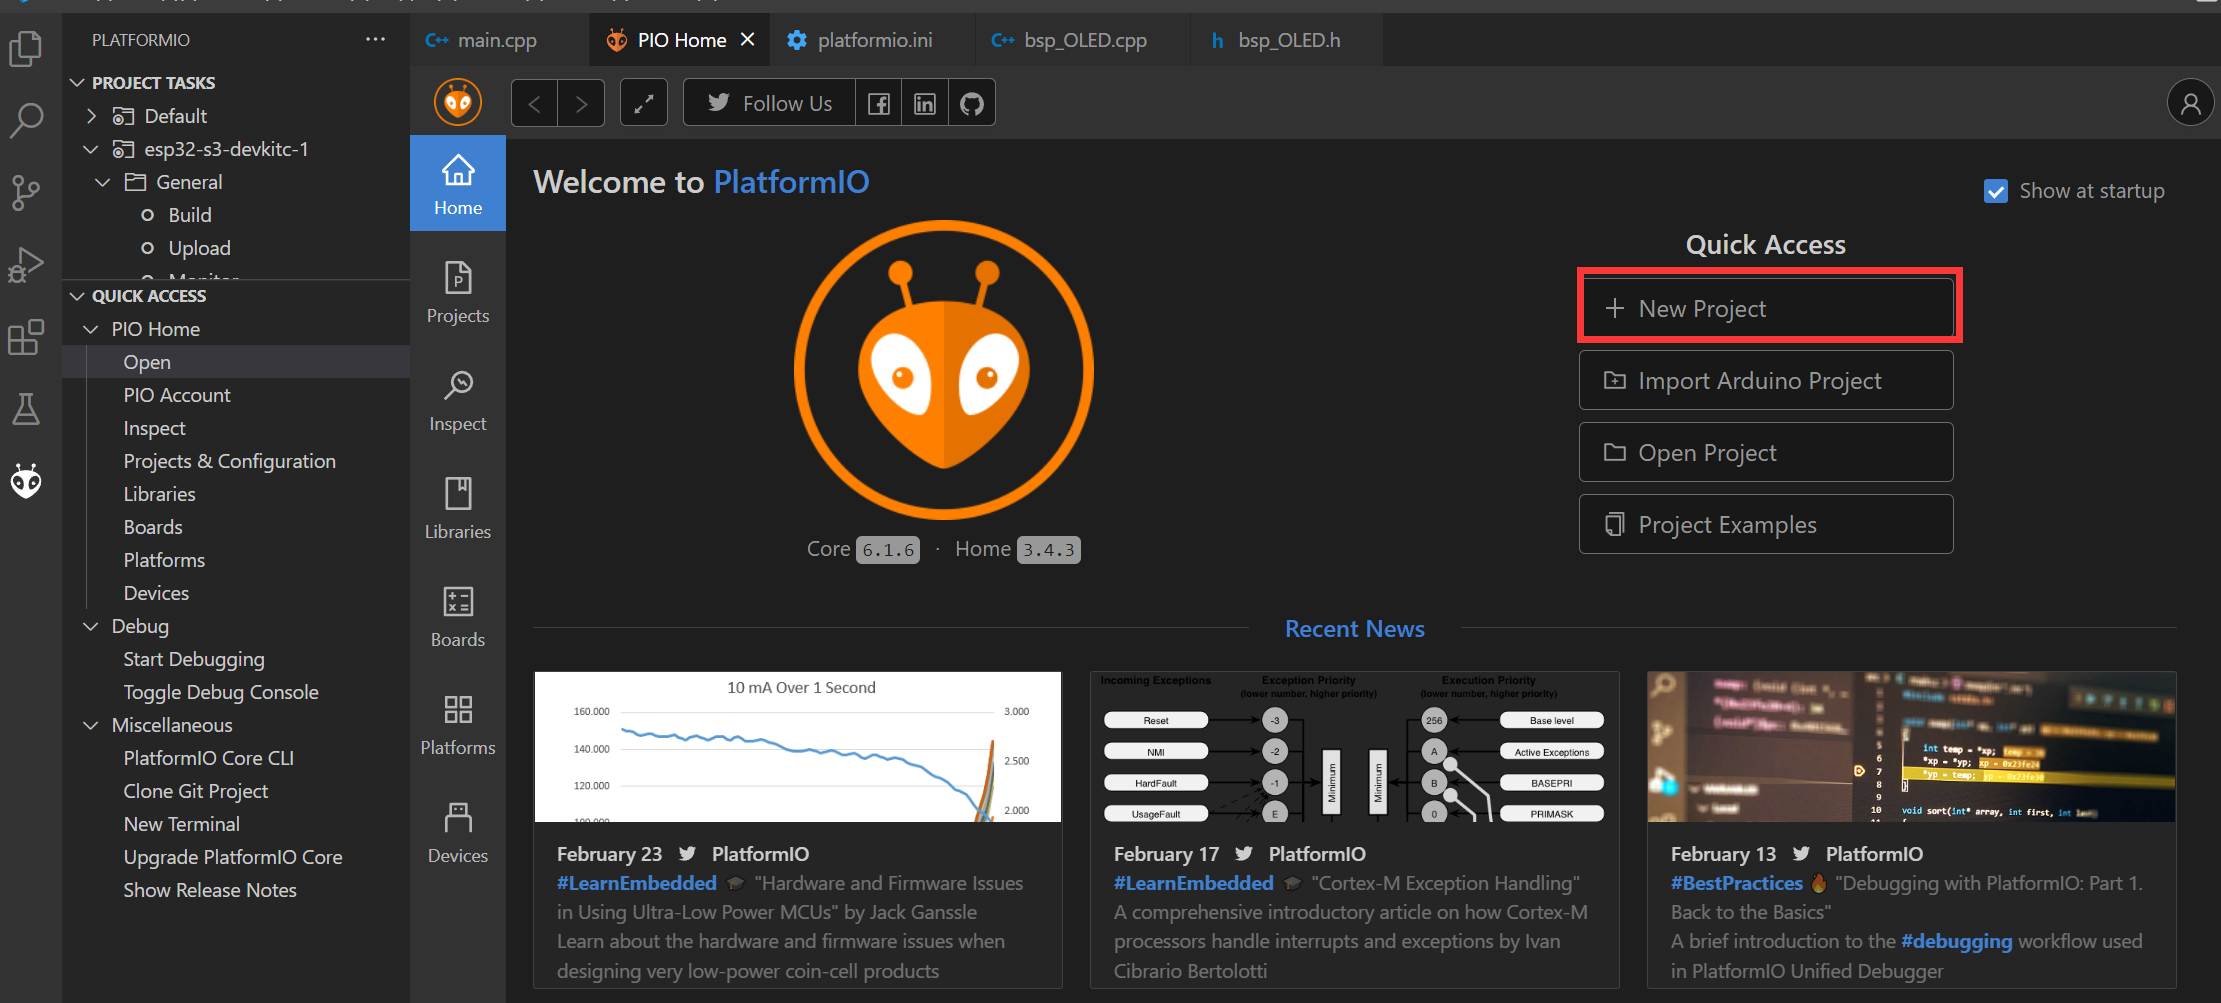The width and height of the screenshot is (2221, 1003).
Task: Open the PlatformIO link in welcome heading
Action: tap(791, 182)
